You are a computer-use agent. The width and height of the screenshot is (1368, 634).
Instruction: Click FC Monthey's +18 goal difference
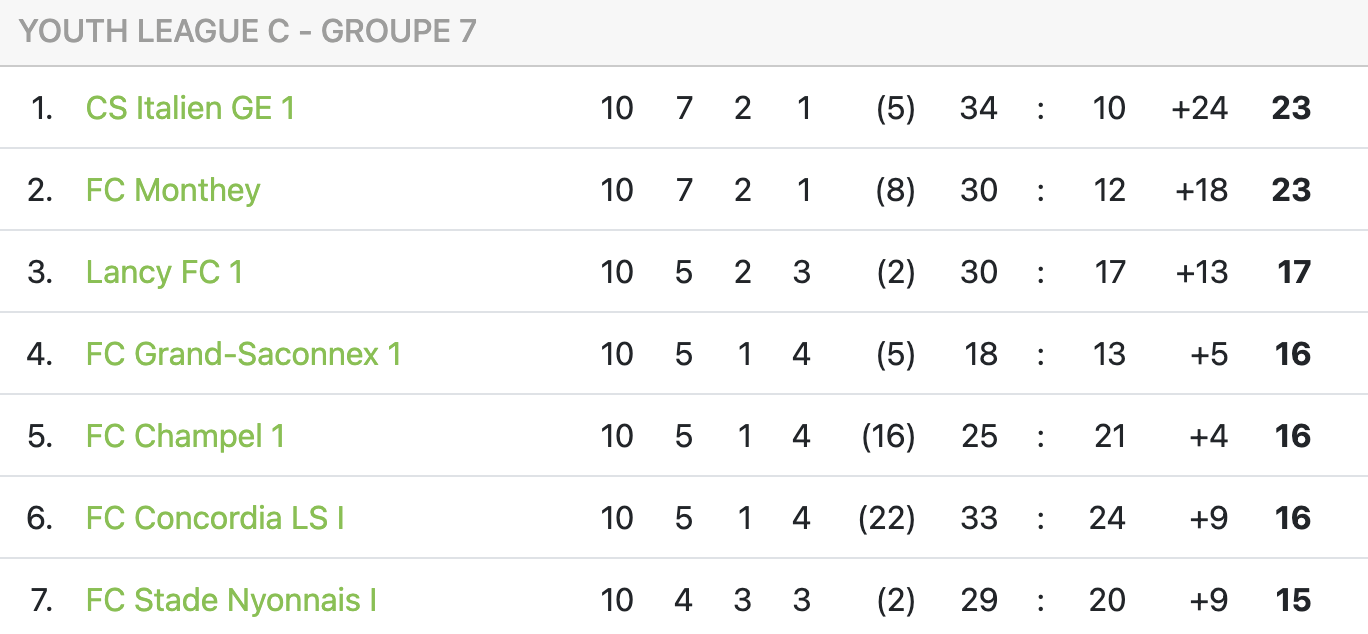coord(1199,190)
